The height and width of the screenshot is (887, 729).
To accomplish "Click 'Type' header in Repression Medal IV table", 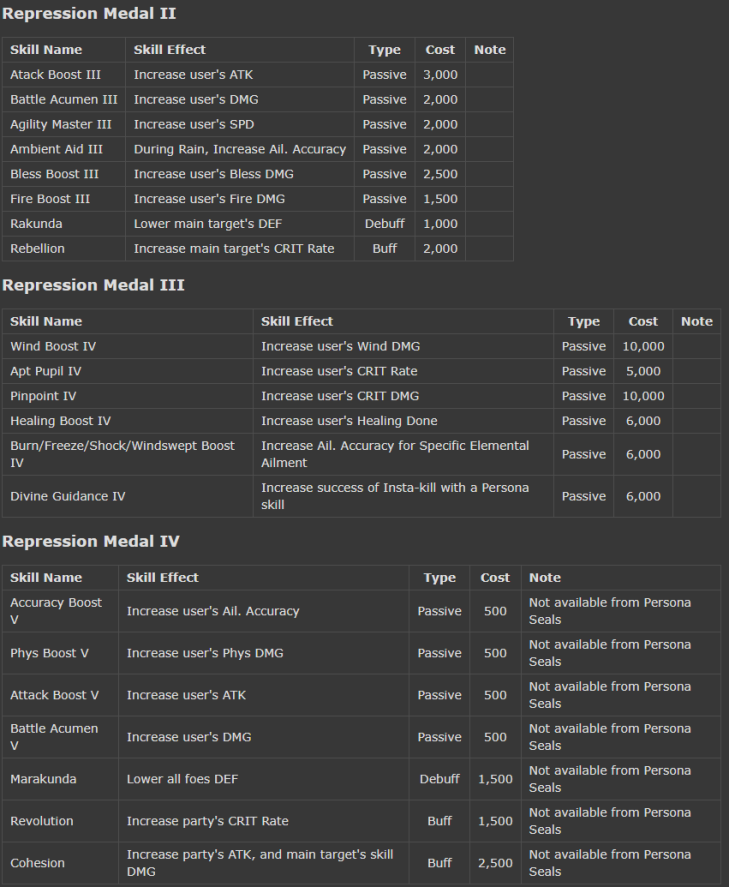I will coord(439,578).
